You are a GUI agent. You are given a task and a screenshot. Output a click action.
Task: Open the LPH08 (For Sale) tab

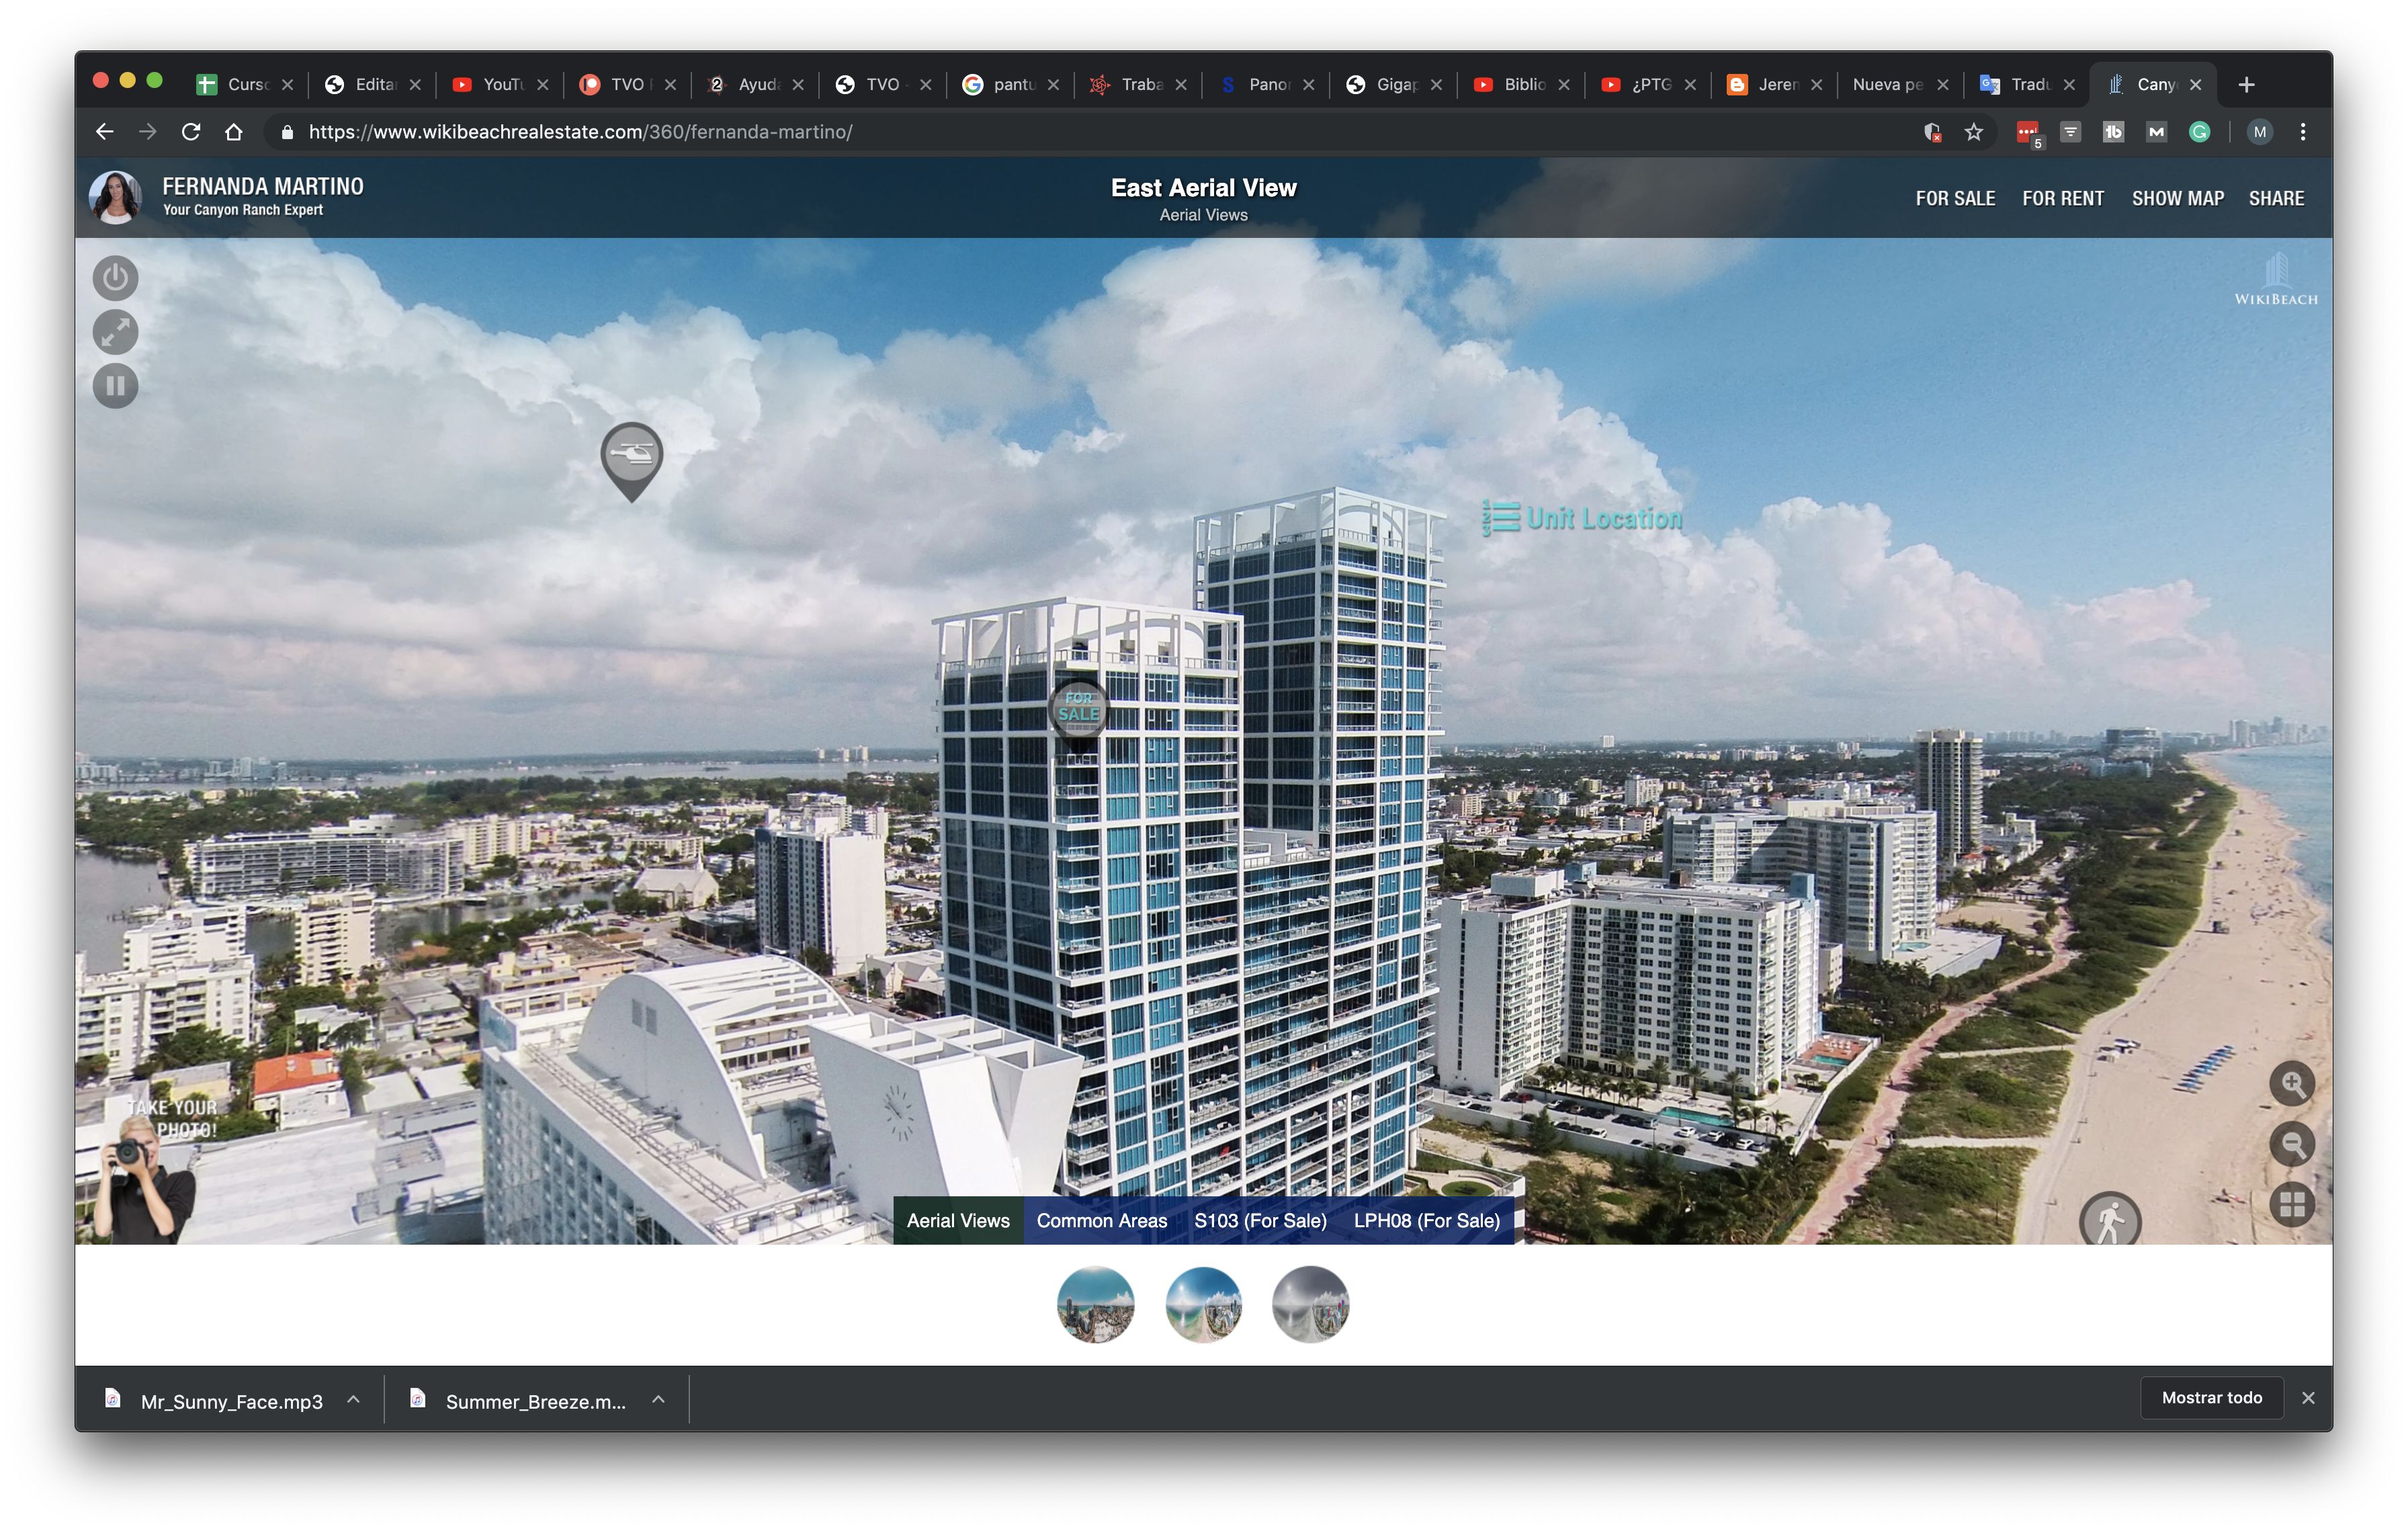[1426, 1220]
